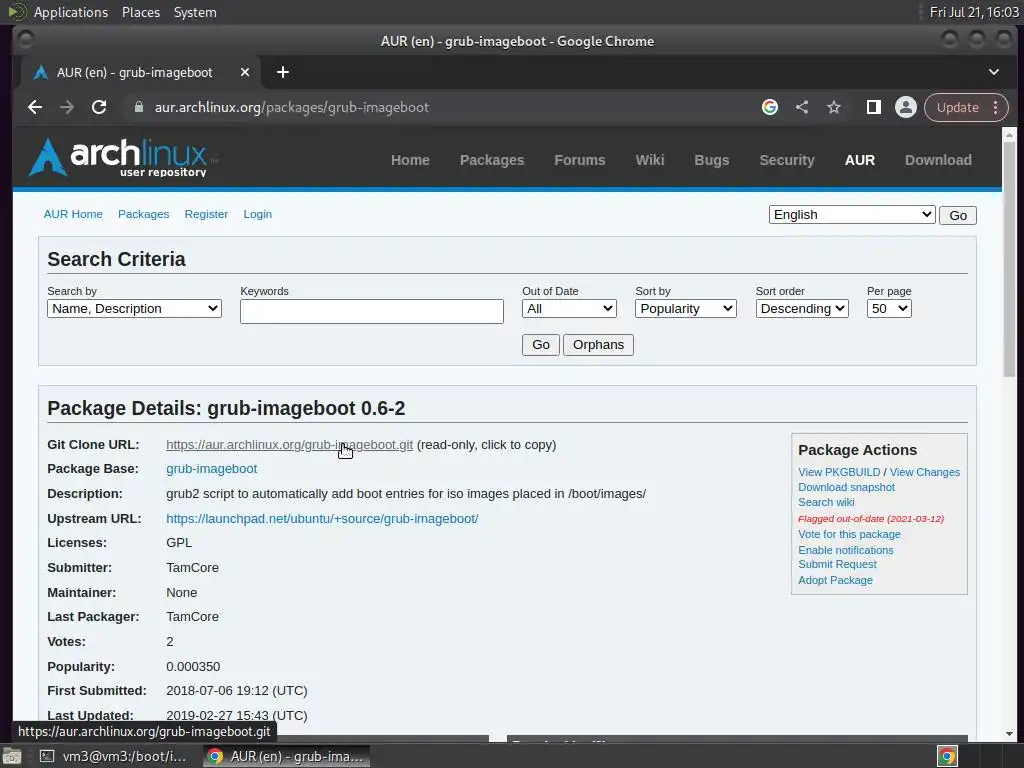
Task: Click View Changes link
Action: (925, 472)
